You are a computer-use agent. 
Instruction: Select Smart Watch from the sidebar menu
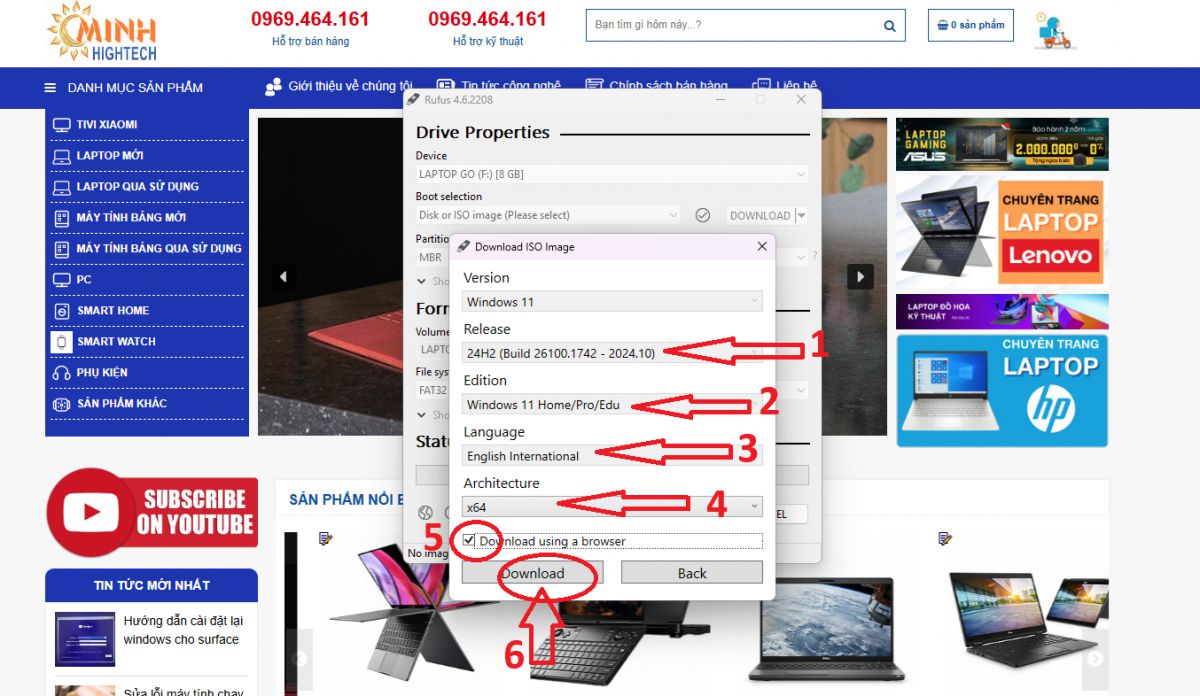click(x=116, y=342)
